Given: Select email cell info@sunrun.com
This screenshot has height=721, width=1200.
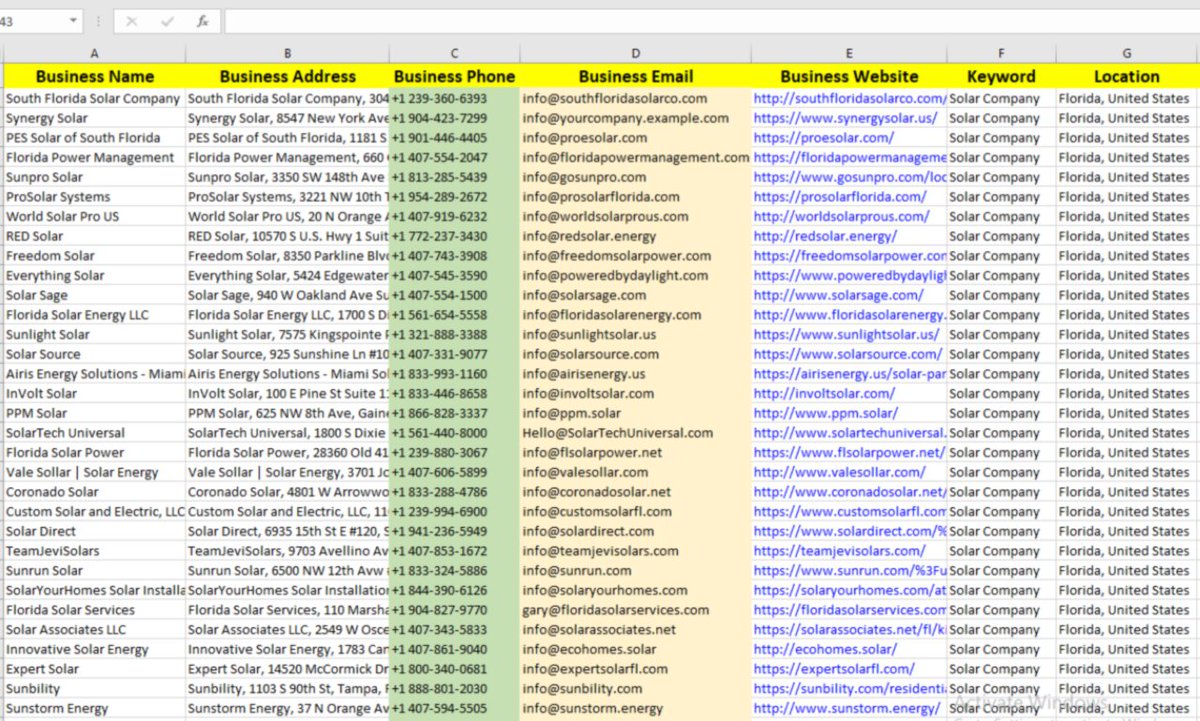Looking at the screenshot, I should [x=635, y=571].
